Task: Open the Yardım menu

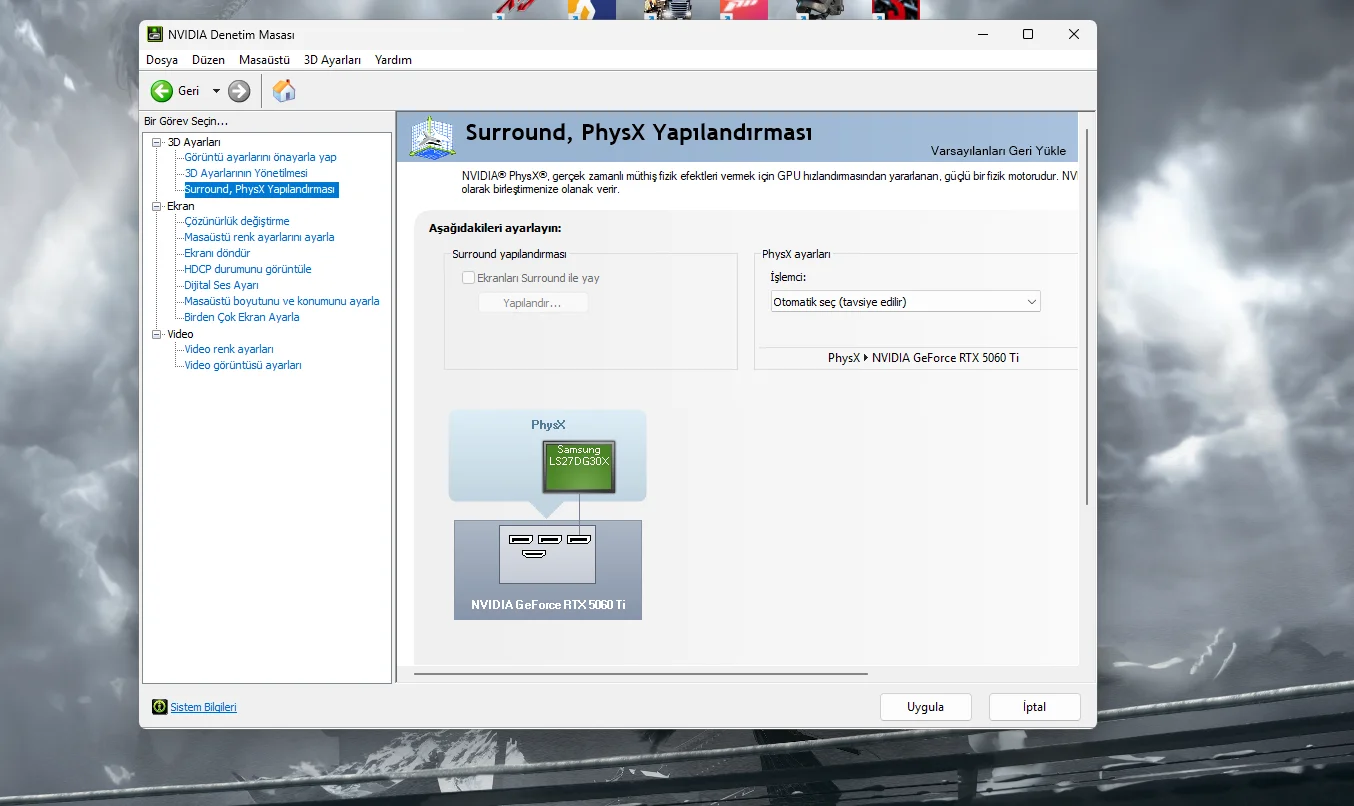Action: (393, 60)
